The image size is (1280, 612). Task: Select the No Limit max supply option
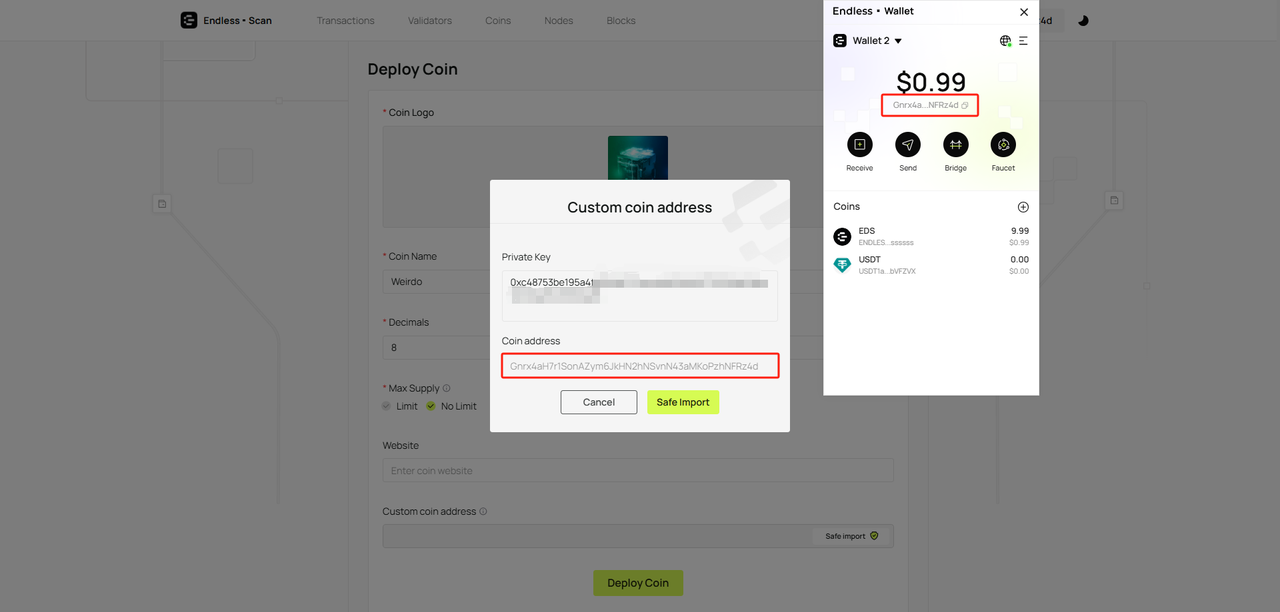tap(431, 406)
